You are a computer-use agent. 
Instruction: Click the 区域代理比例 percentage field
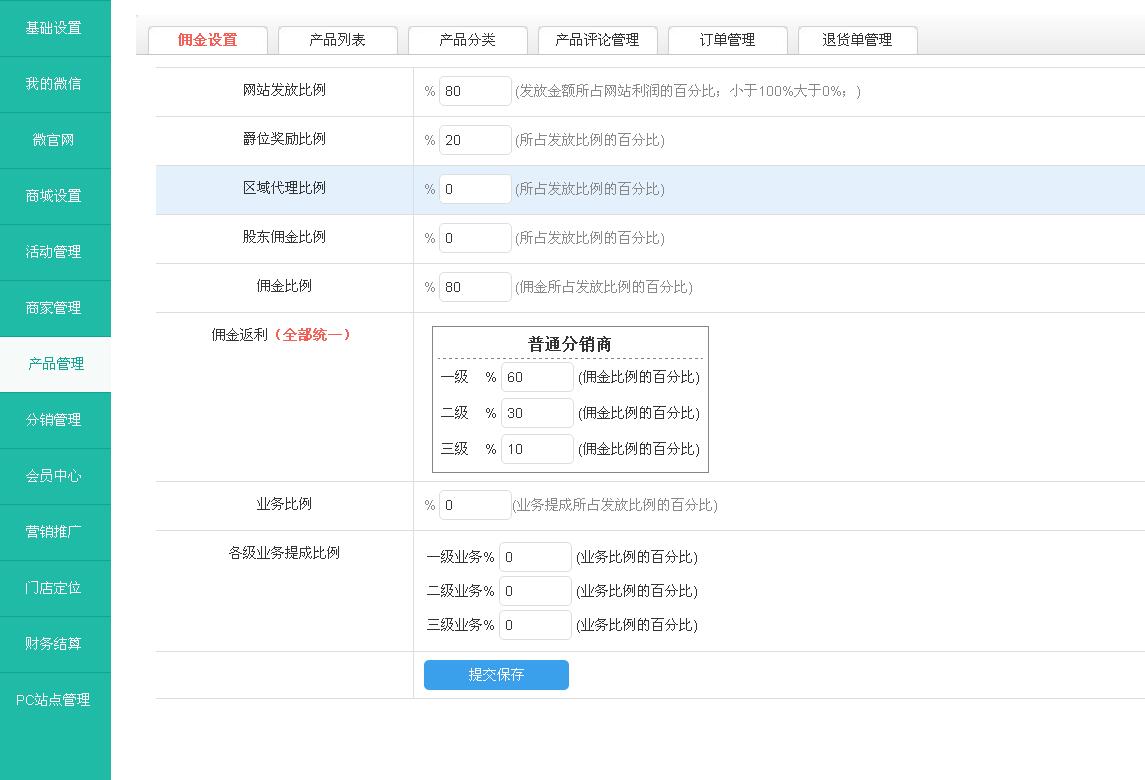[475, 189]
